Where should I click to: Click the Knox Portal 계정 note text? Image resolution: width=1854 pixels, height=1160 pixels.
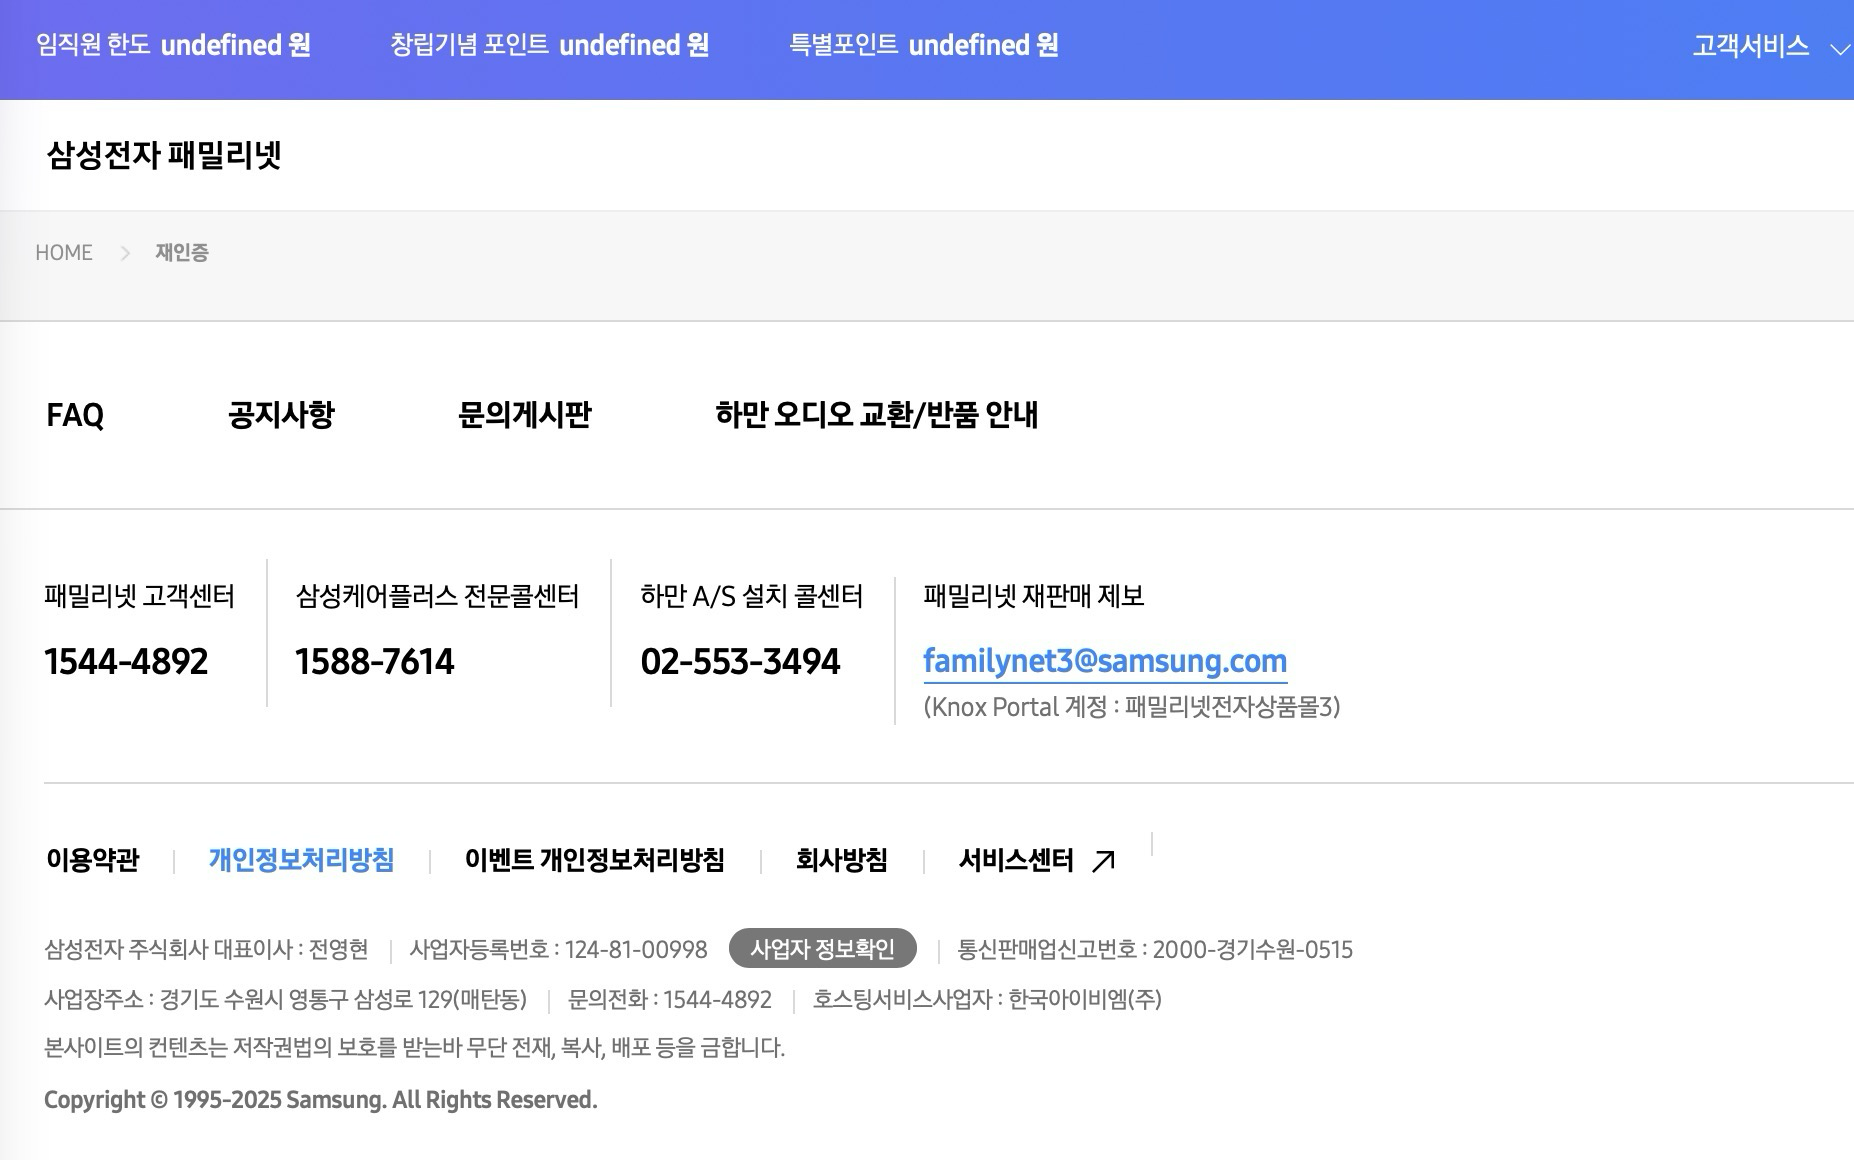(x=1132, y=707)
